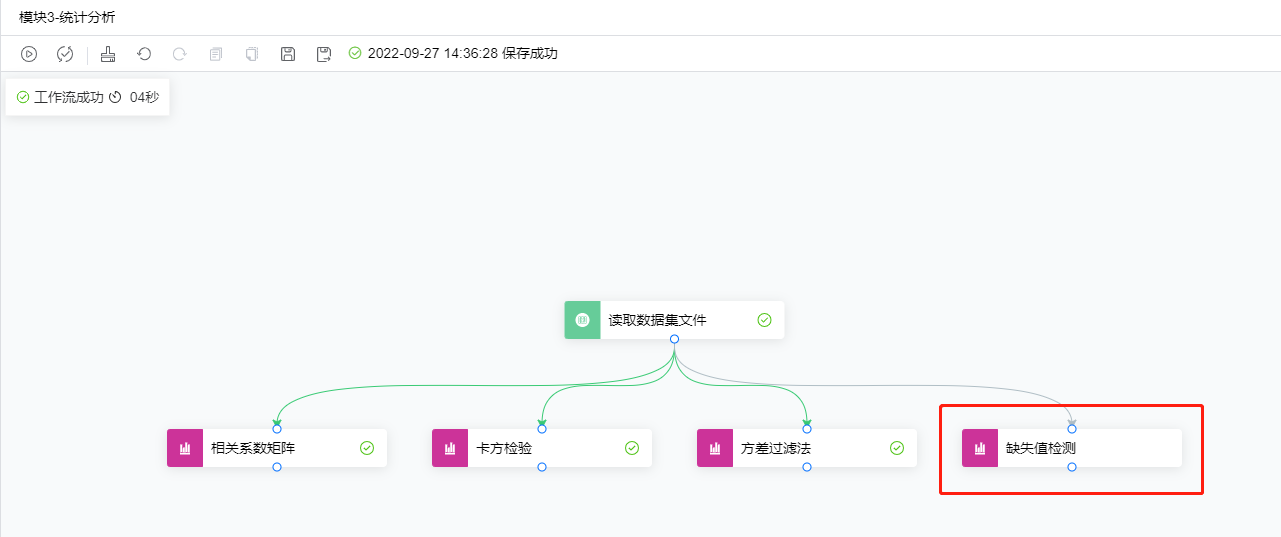Click input port atop 方差过滤法 node
Image resolution: width=1281 pixels, height=537 pixels.
807,429
